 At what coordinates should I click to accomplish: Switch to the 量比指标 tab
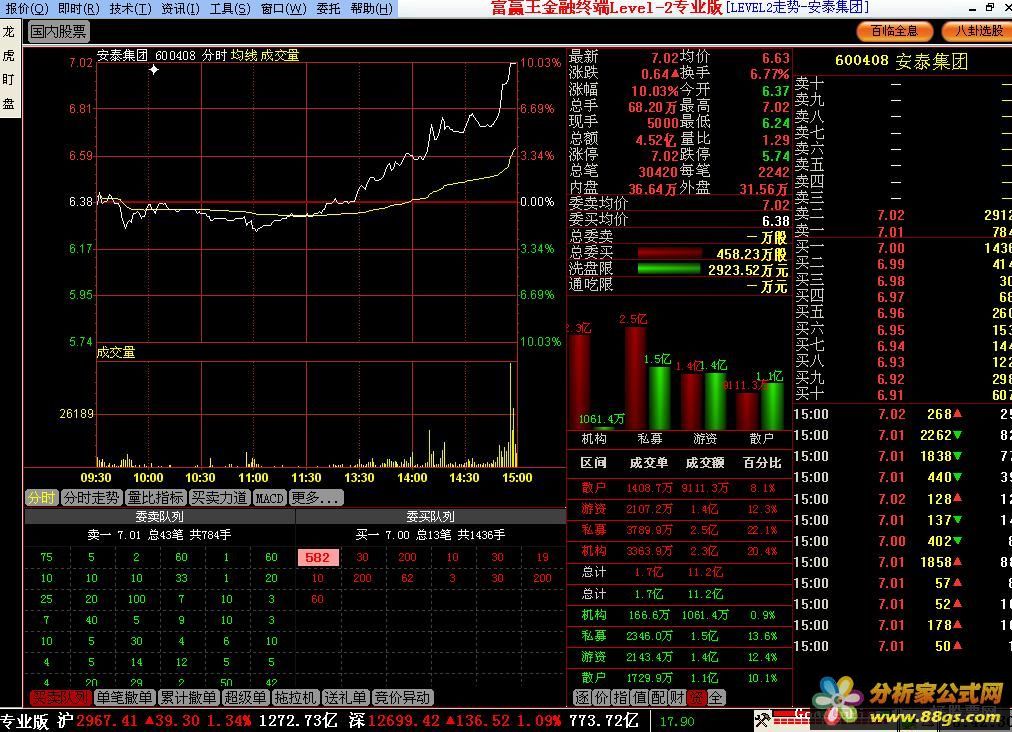click(156, 498)
